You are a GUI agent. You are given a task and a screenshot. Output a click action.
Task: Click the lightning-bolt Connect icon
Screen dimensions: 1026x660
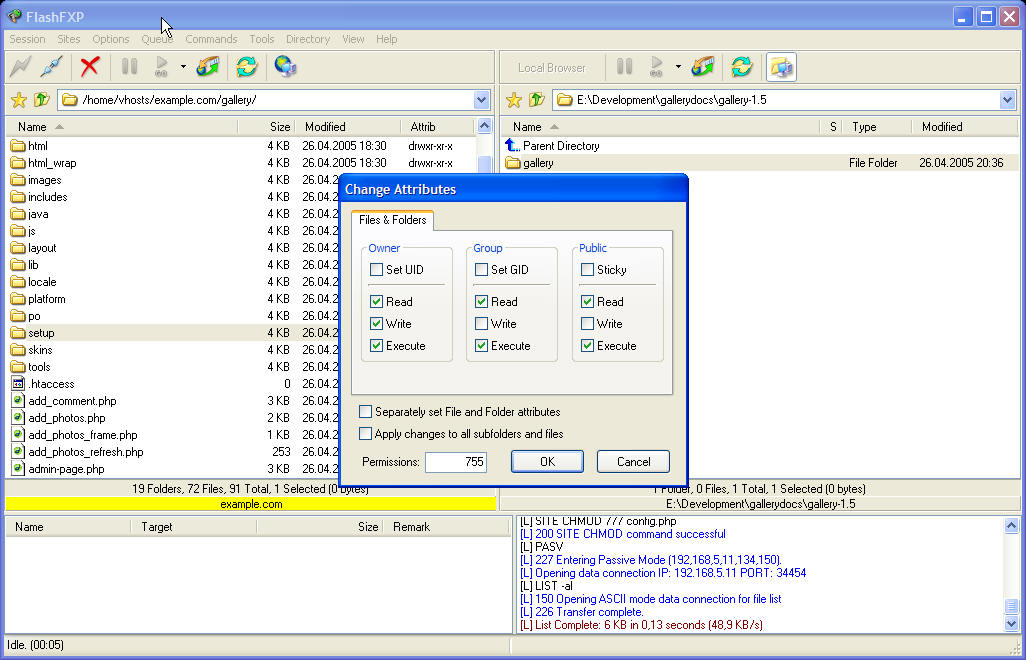[20, 66]
